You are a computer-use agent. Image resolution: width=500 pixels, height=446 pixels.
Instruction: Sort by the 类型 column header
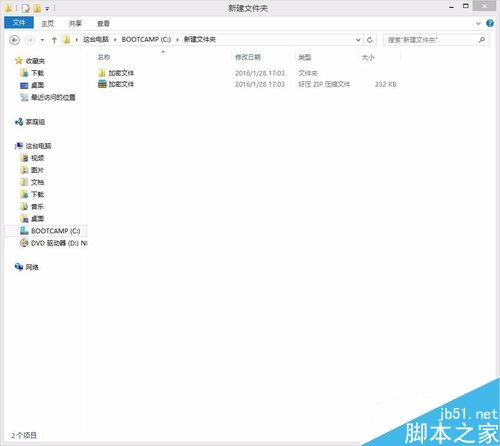(305, 57)
